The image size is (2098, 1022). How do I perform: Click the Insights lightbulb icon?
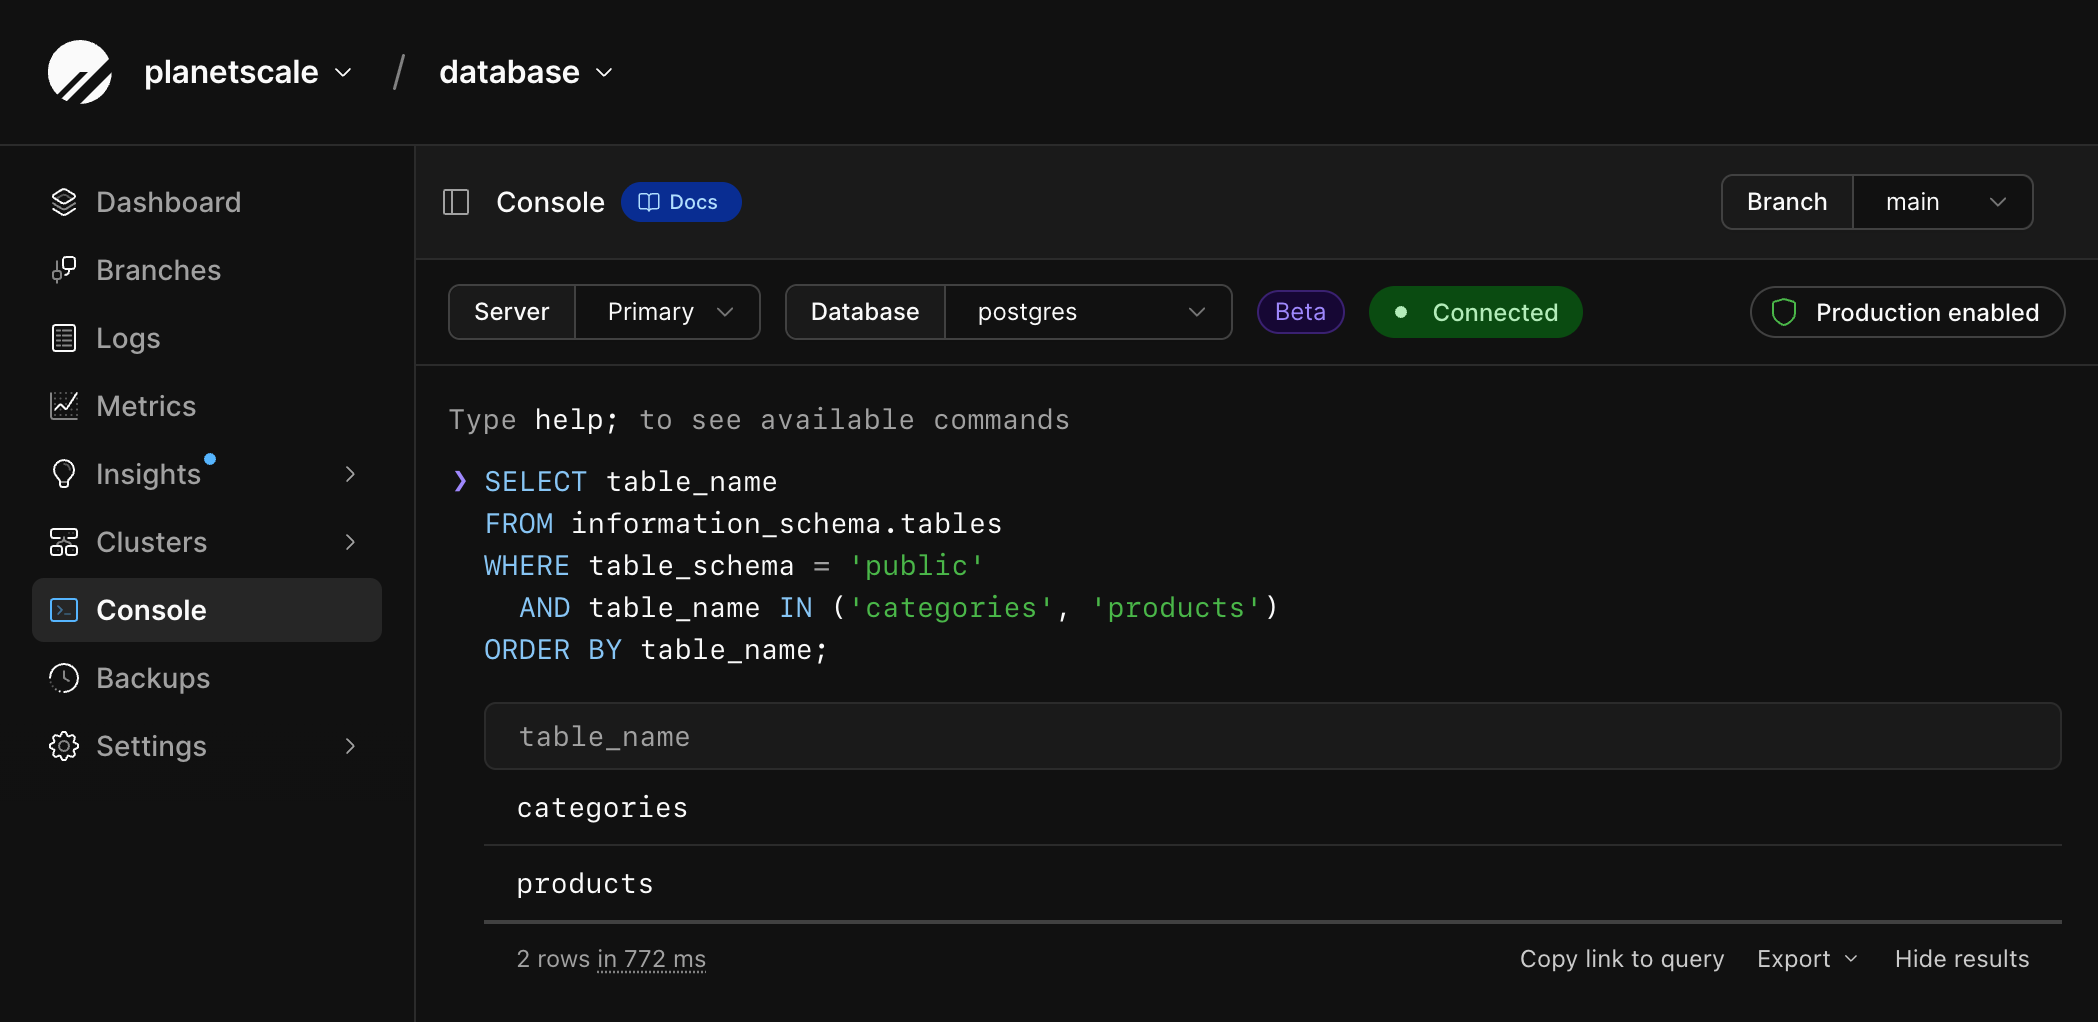(x=64, y=474)
